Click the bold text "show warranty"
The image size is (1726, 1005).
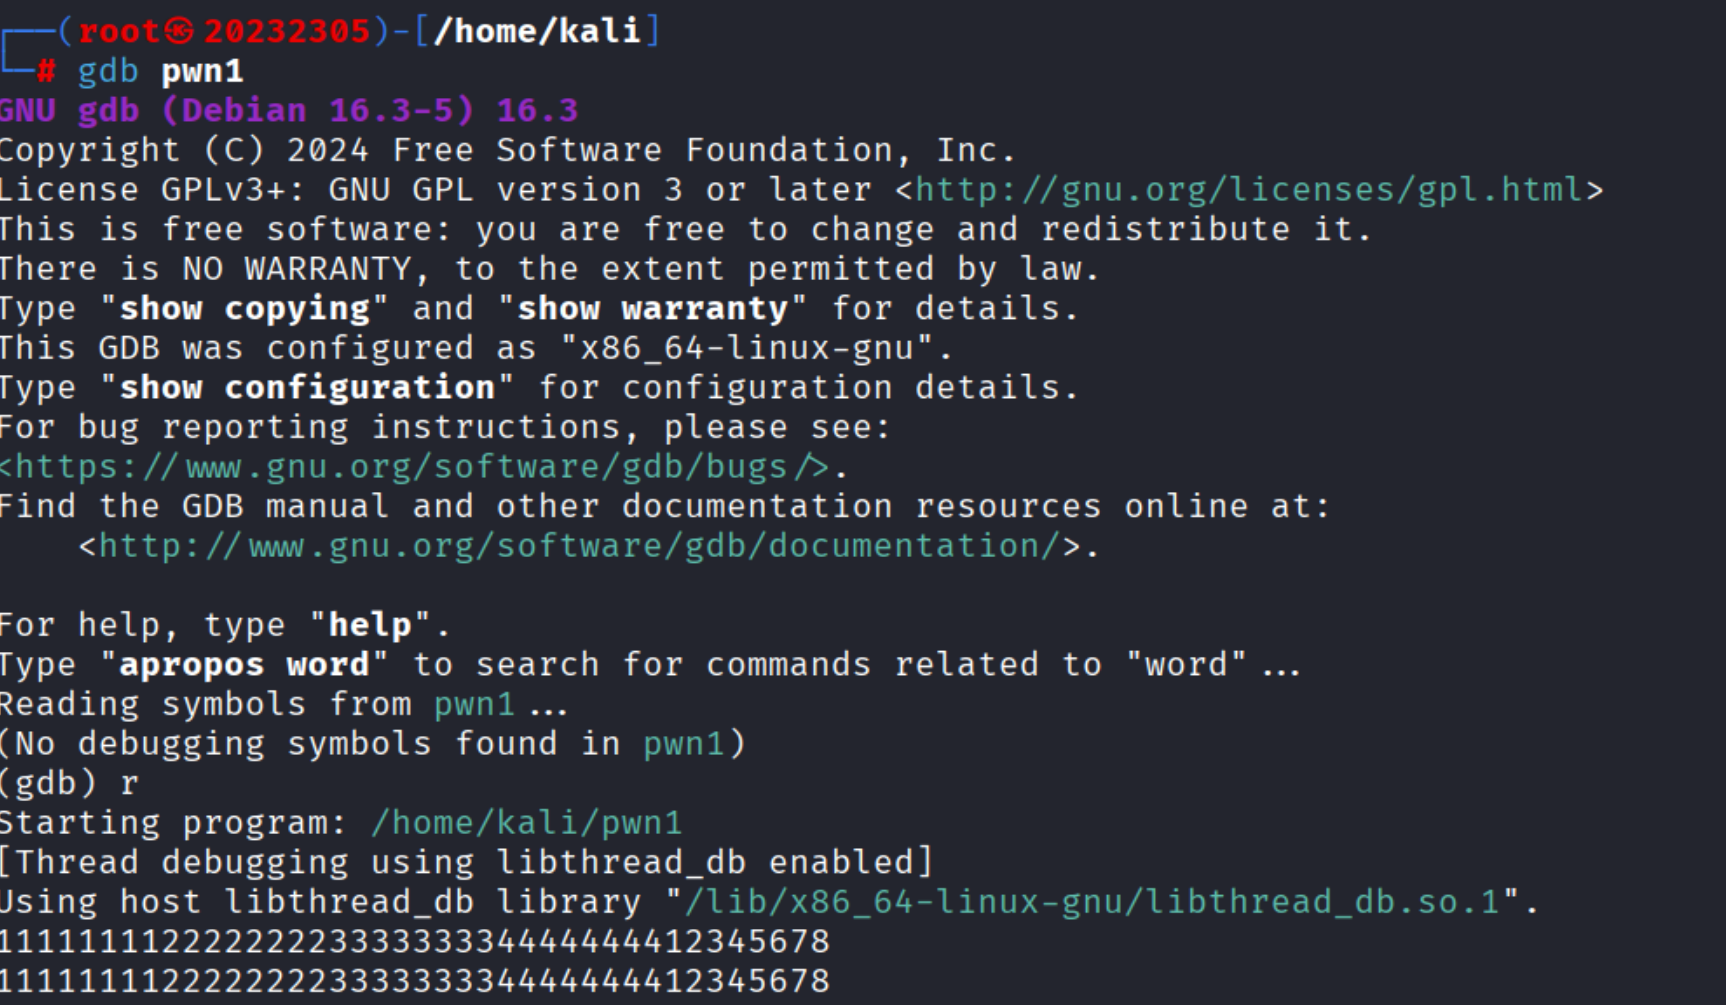[652, 309]
